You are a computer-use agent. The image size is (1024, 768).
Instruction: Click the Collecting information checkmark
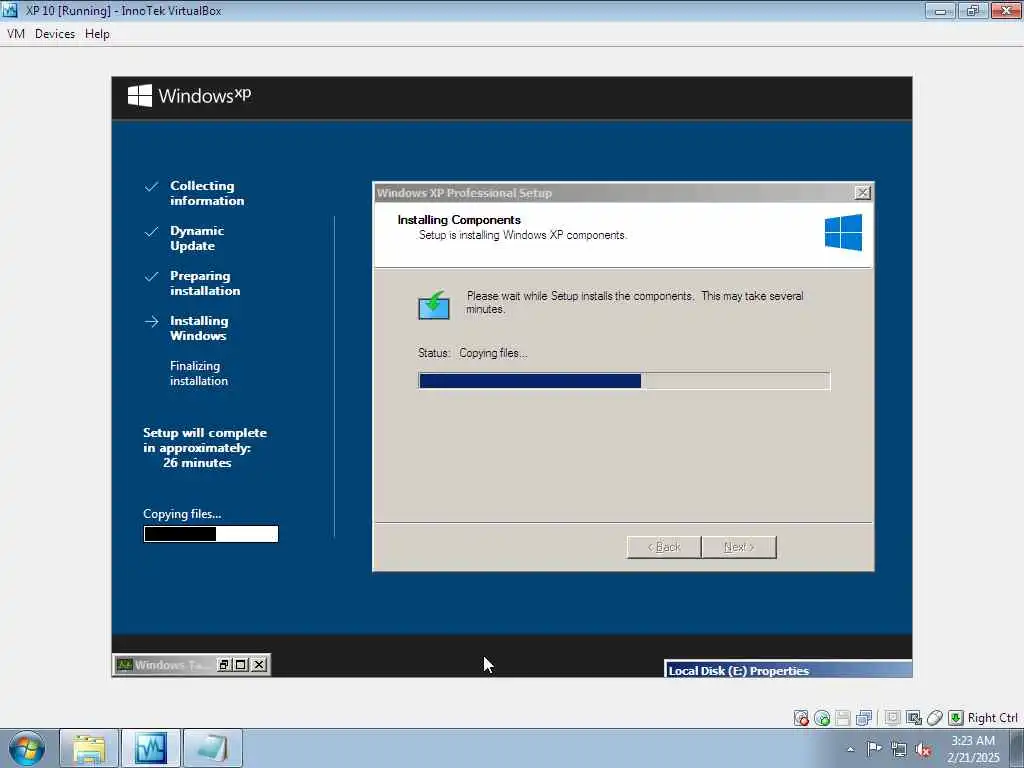pos(152,187)
